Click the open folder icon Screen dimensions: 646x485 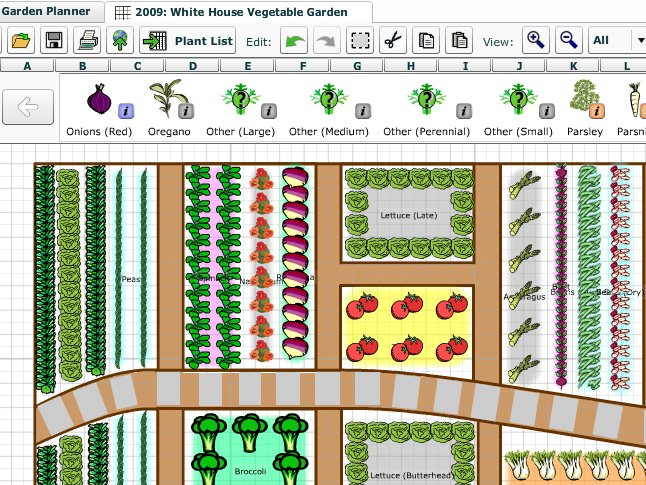point(20,41)
